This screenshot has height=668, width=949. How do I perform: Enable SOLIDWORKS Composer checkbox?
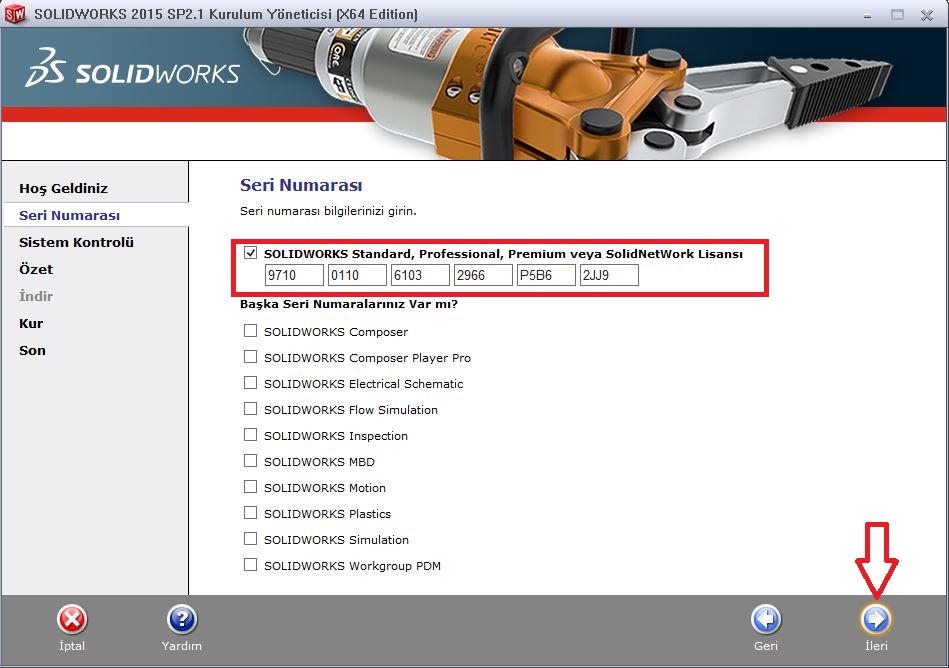click(x=251, y=331)
